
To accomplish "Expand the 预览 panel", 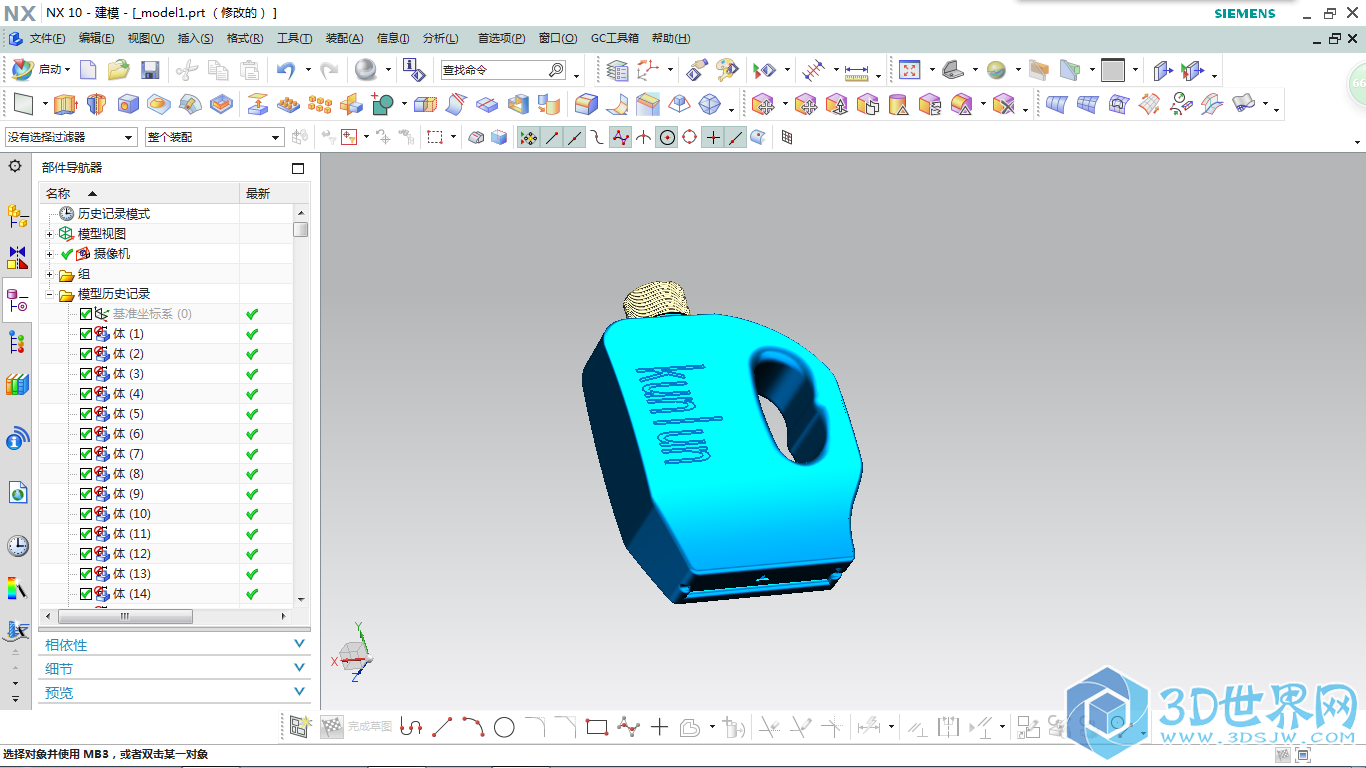I will pyautogui.click(x=175, y=692).
